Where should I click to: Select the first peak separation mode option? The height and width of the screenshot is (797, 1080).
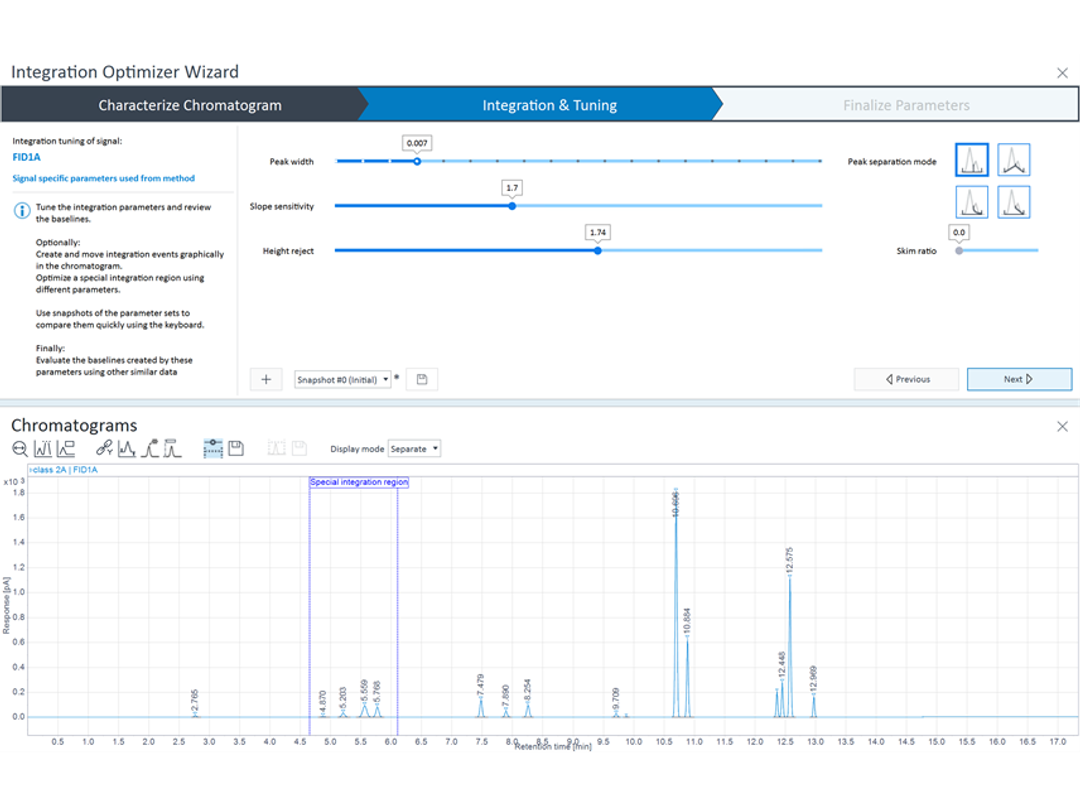pos(971,159)
